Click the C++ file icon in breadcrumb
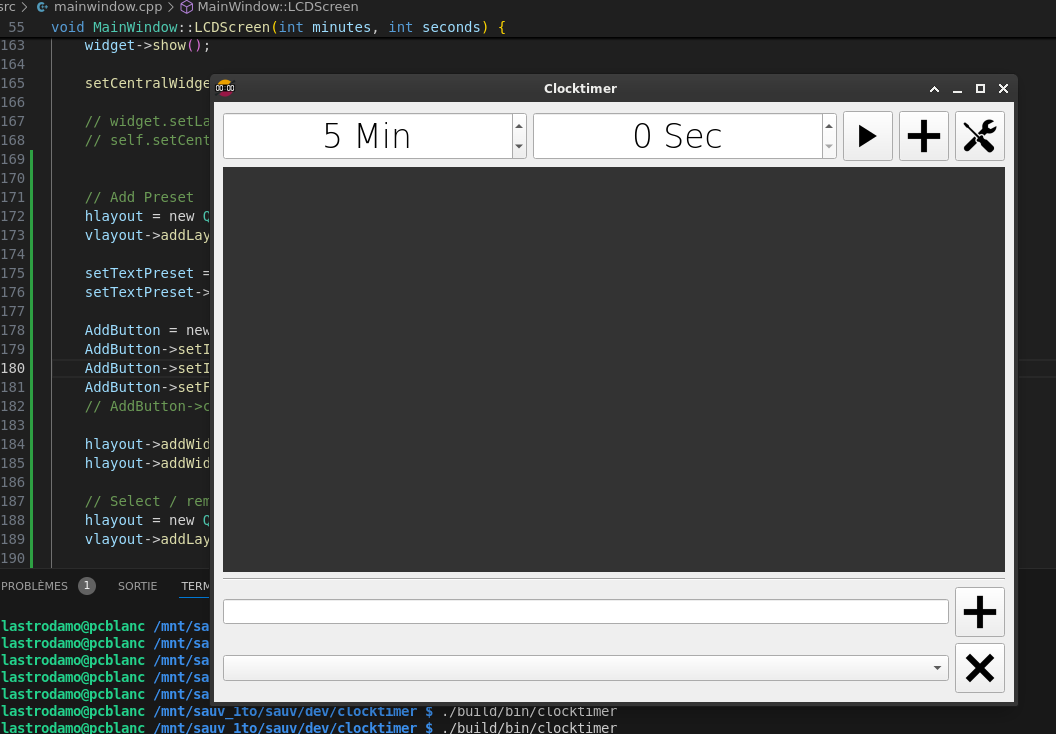This screenshot has width=1056, height=734. pos(42,7)
